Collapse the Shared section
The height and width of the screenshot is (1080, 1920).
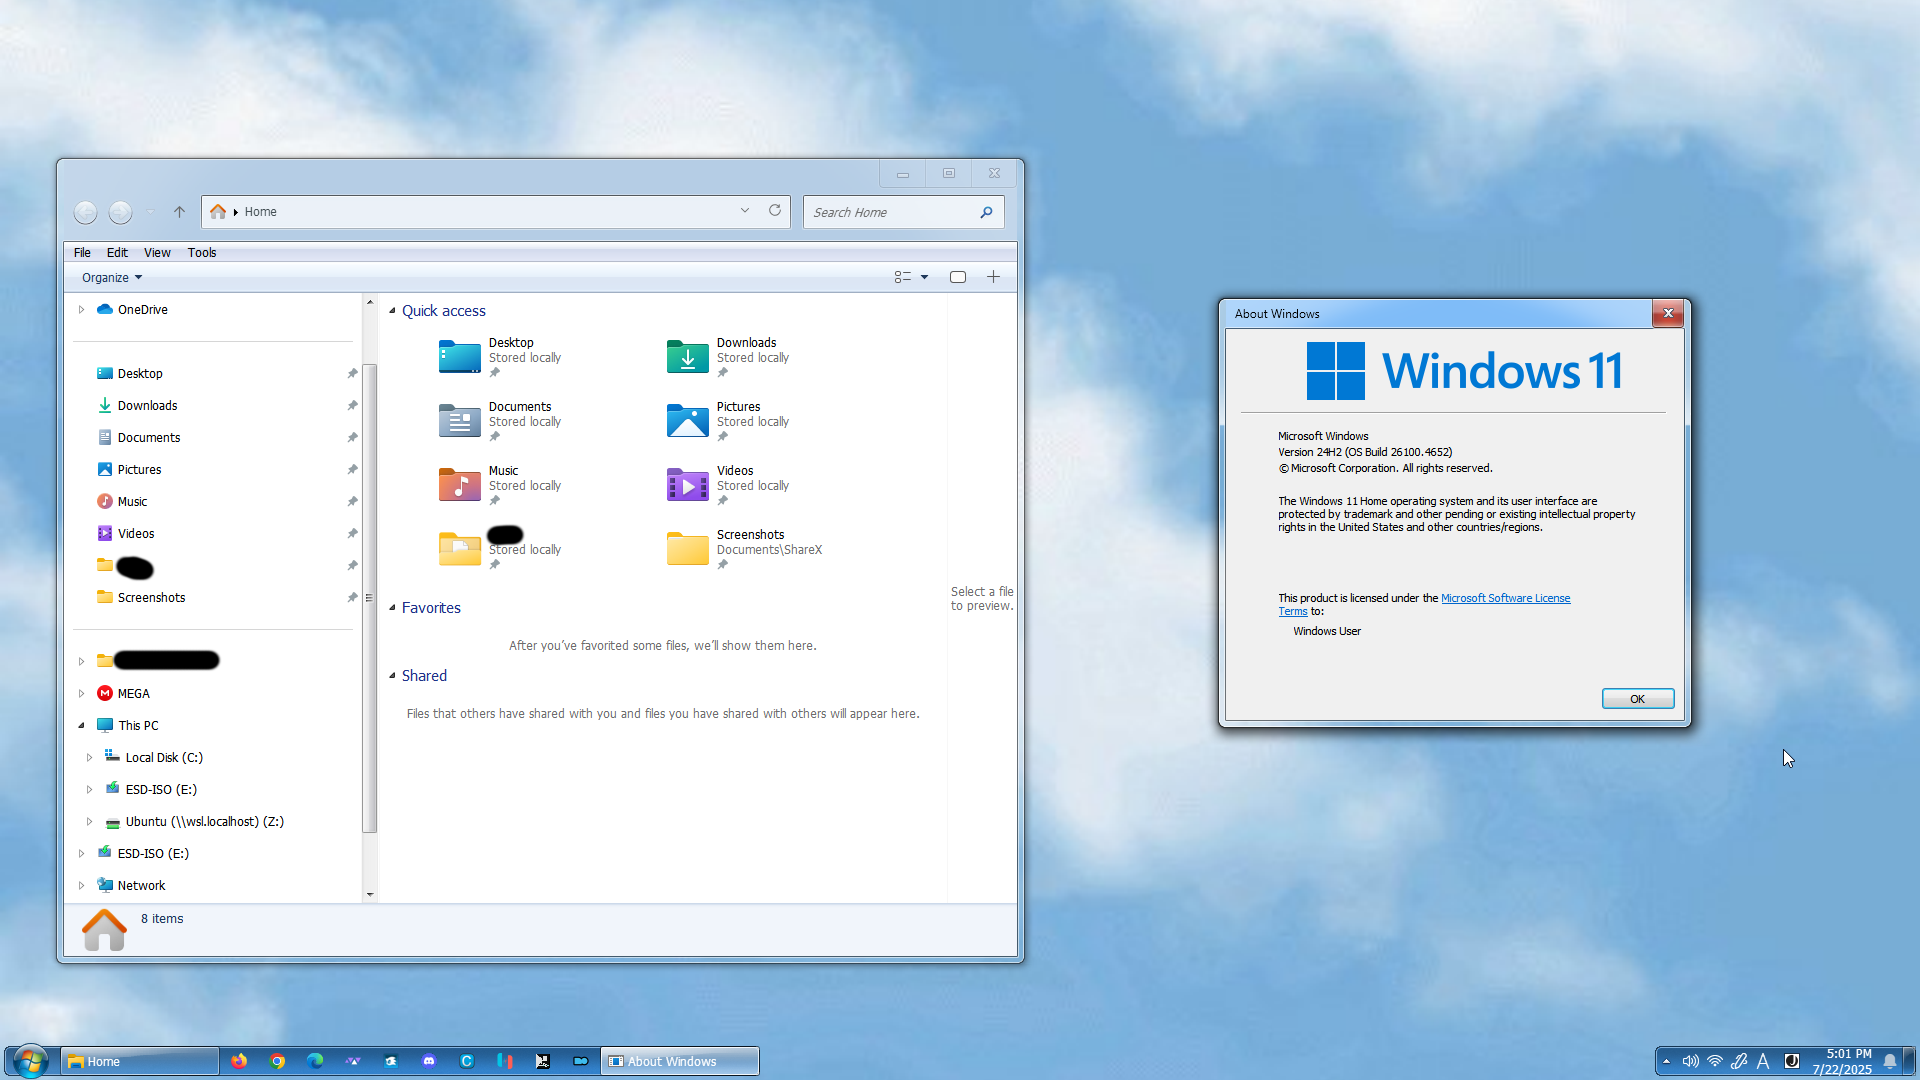coord(392,676)
